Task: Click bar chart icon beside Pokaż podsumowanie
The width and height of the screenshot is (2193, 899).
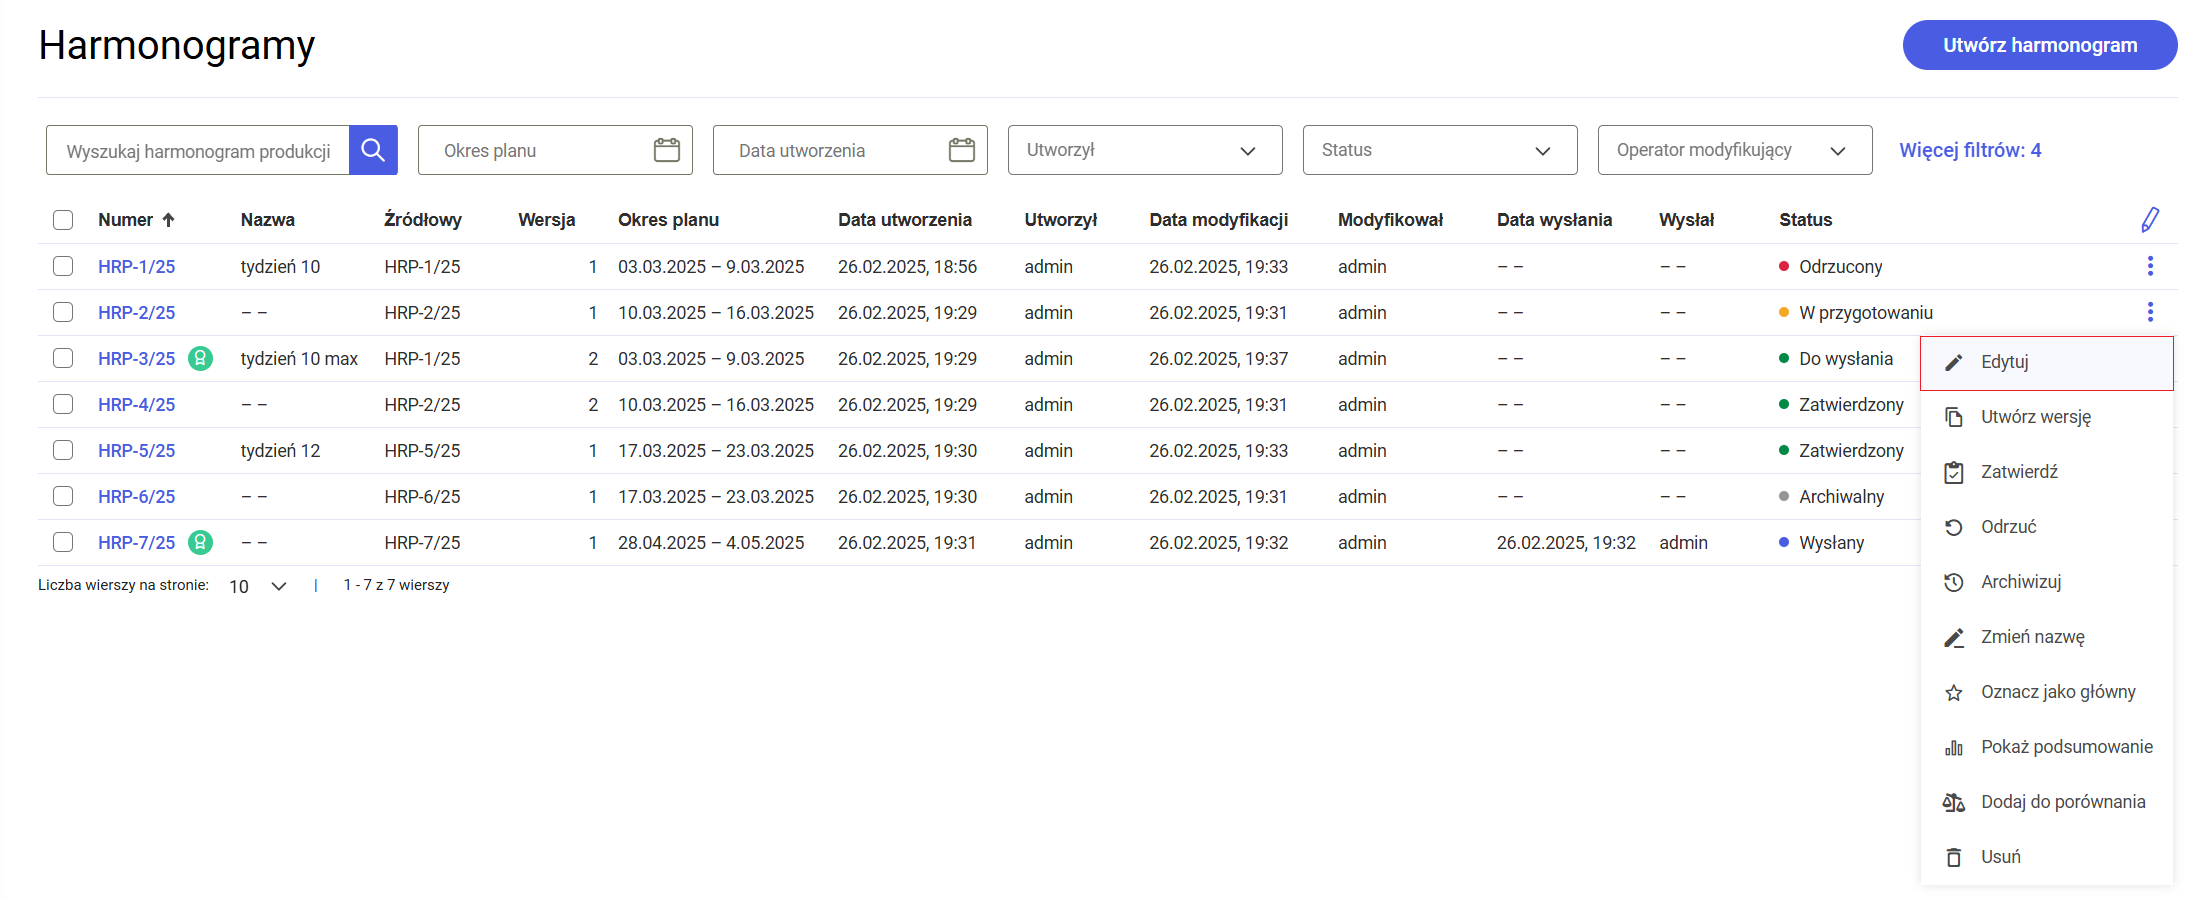Action: [1953, 747]
